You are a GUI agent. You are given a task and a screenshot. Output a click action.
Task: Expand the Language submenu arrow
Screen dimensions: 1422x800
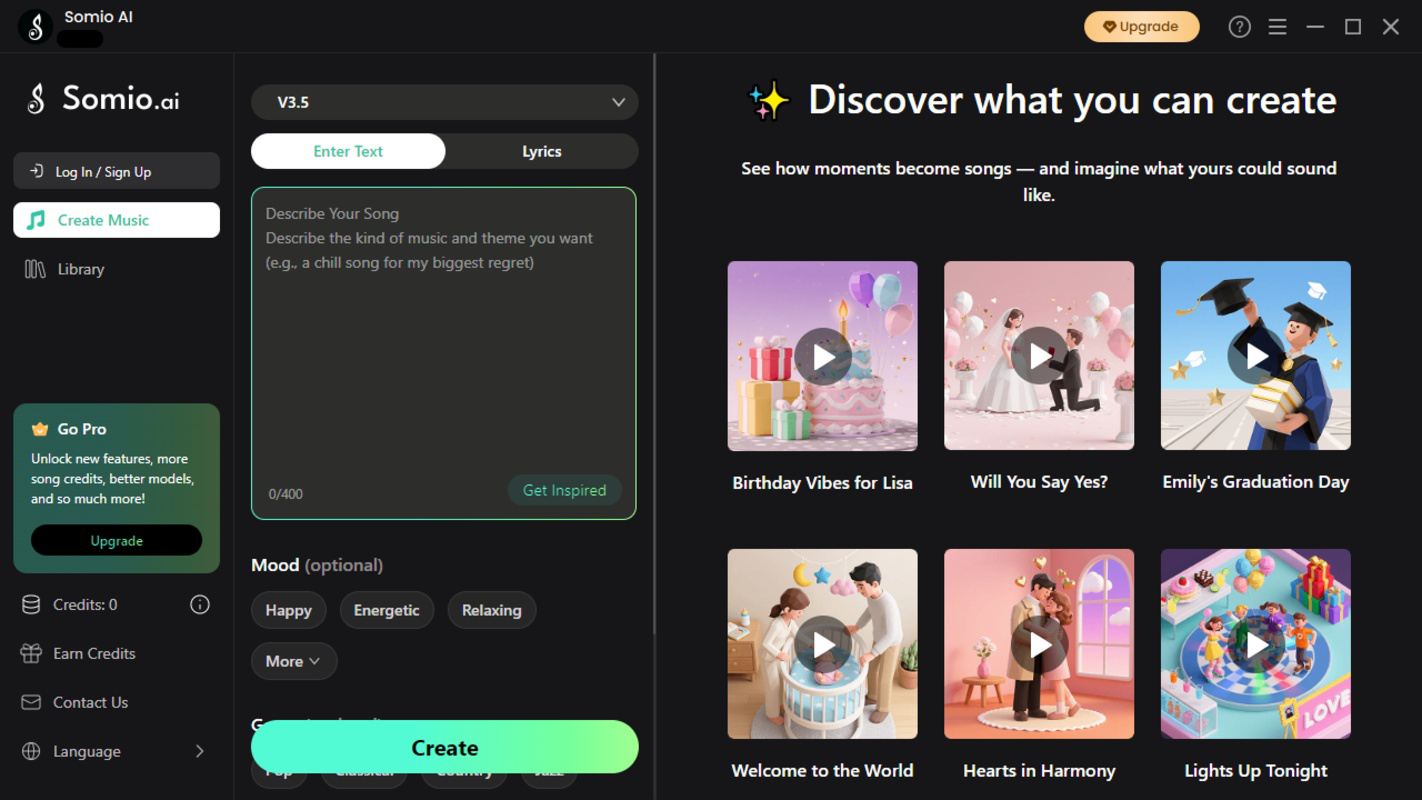click(x=199, y=751)
